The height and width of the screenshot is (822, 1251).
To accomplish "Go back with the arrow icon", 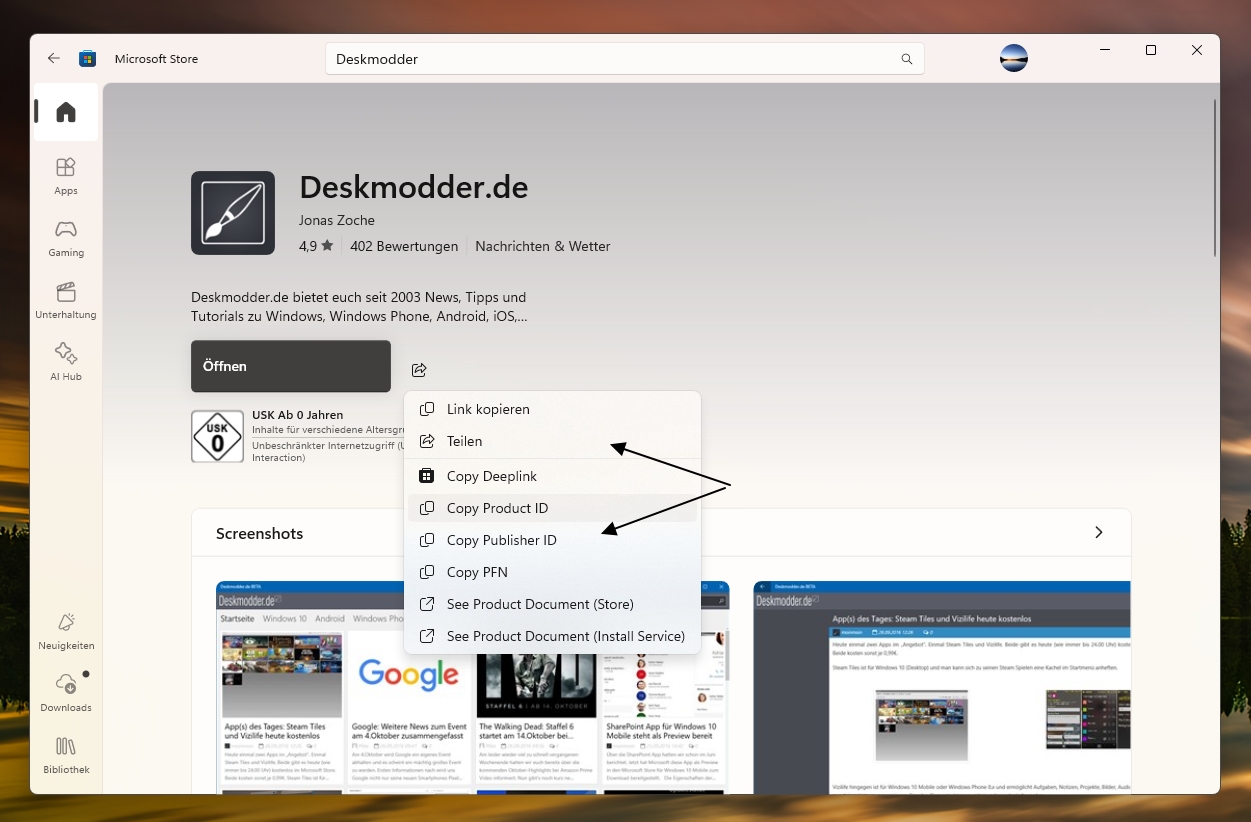I will [x=54, y=59].
